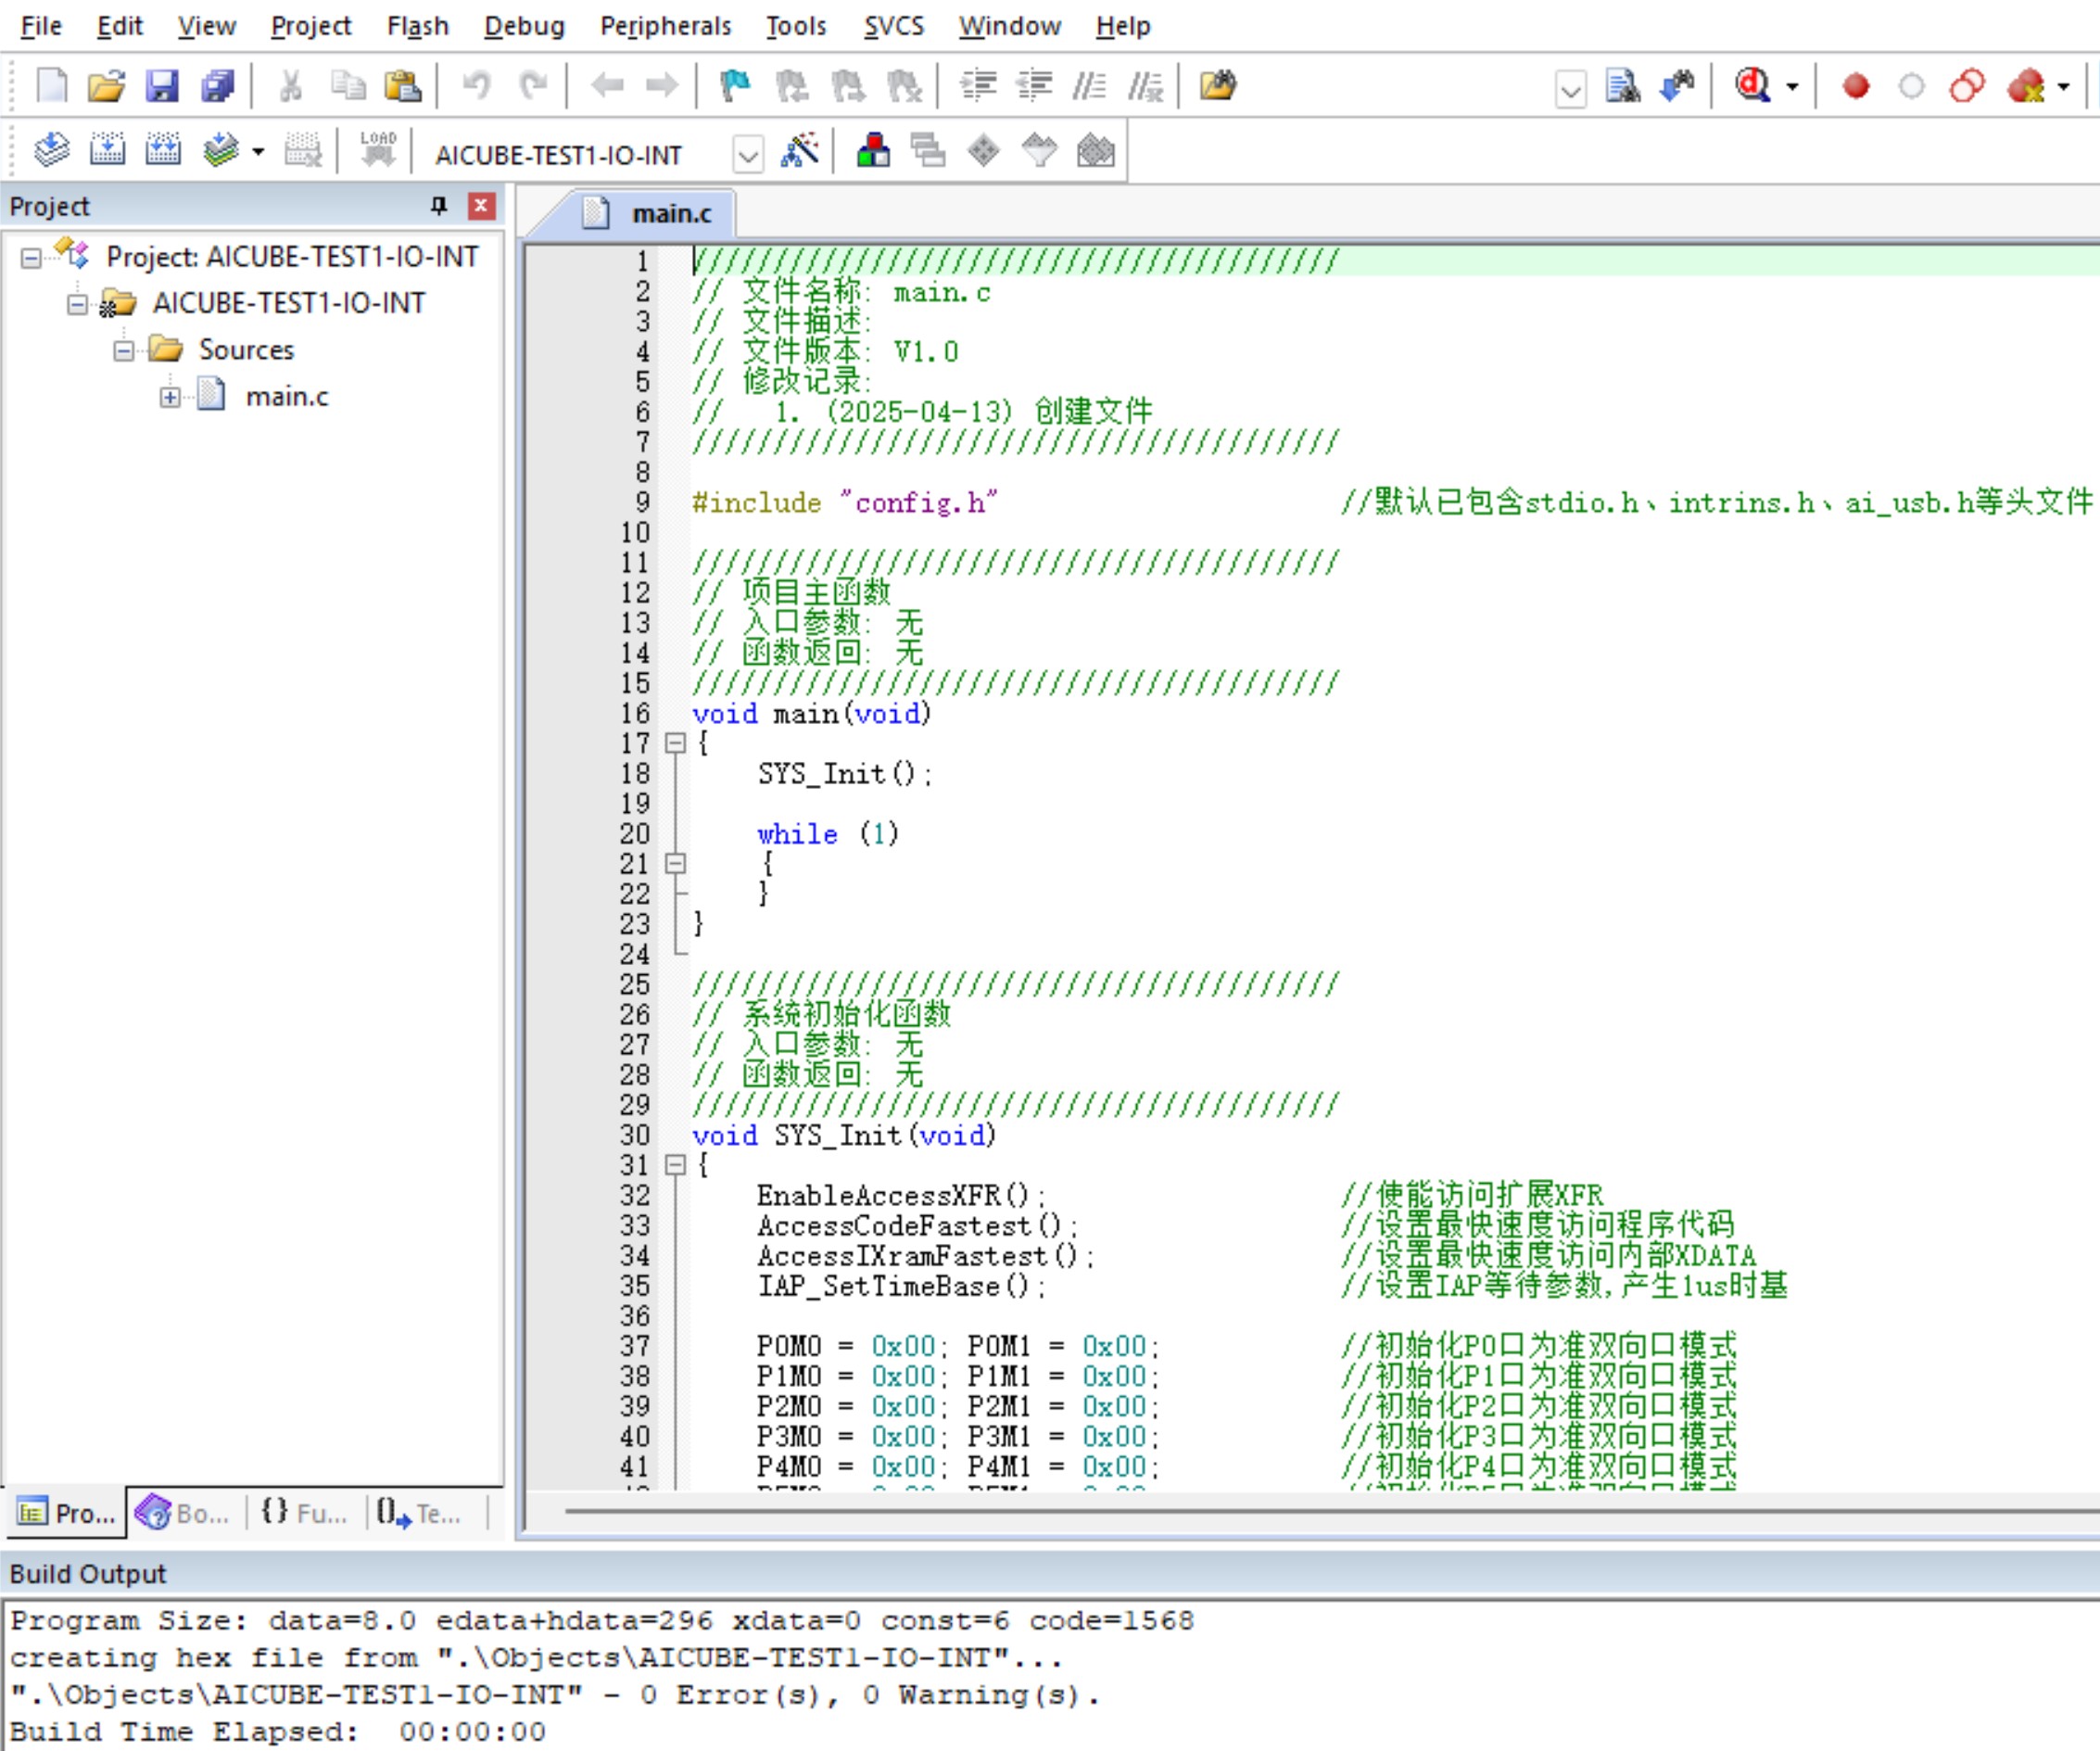Image resolution: width=2100 pixels, height=1751 pixels.
Task: Click the Download LOAD icon
Action: tap(378, 151)
